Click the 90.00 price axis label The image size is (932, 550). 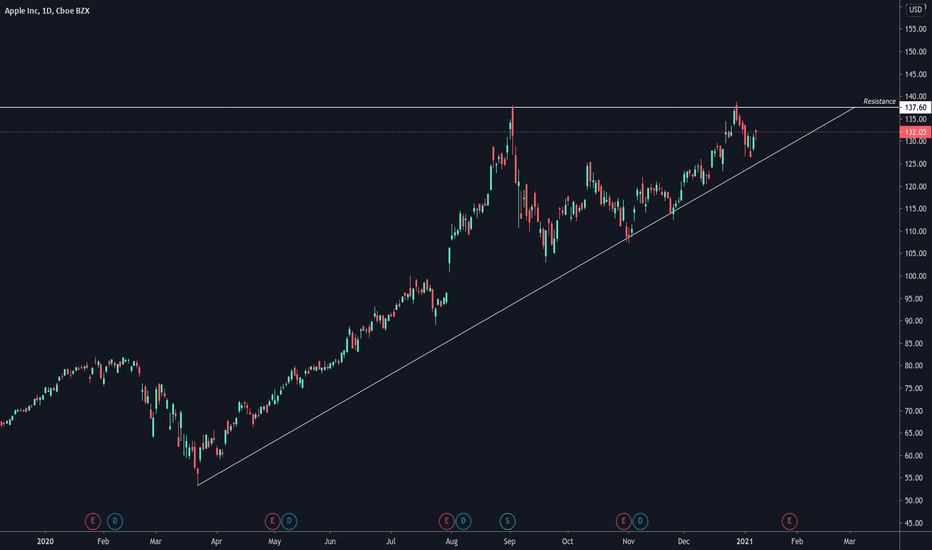click(915, 321)
